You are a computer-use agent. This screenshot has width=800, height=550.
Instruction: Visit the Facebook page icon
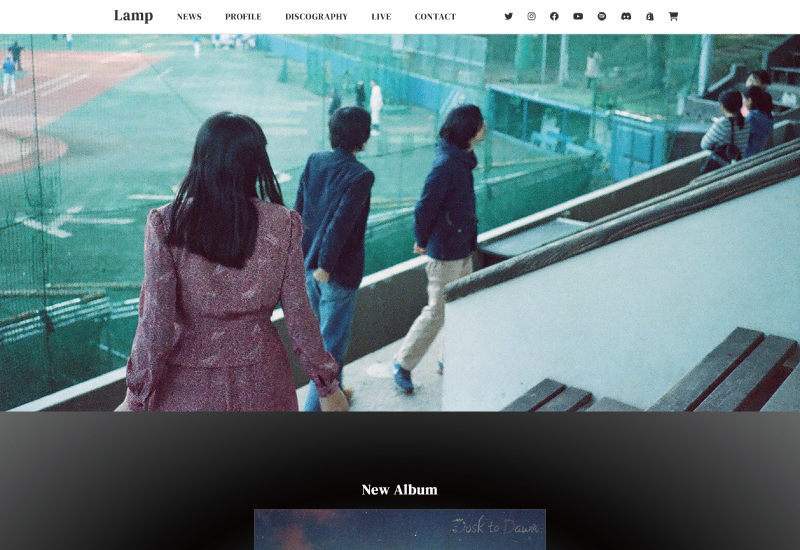click(x=554, y=17)
